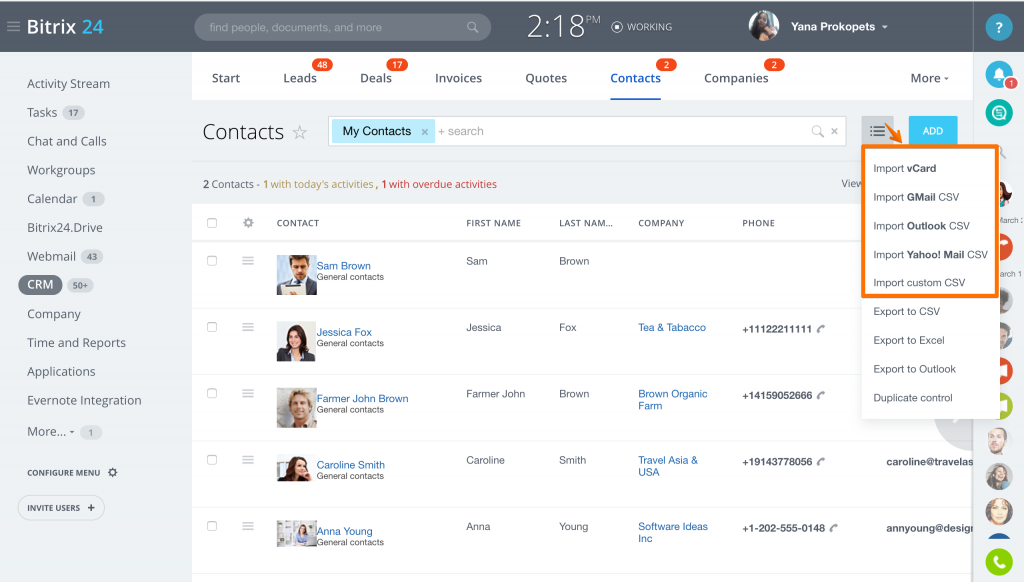Open the Companies tab

click(736, 78)
